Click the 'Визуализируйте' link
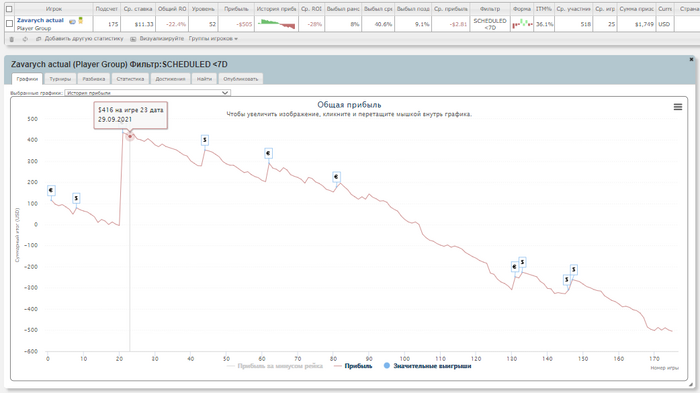This screenshot has height=393, width=700. (162, 39)
